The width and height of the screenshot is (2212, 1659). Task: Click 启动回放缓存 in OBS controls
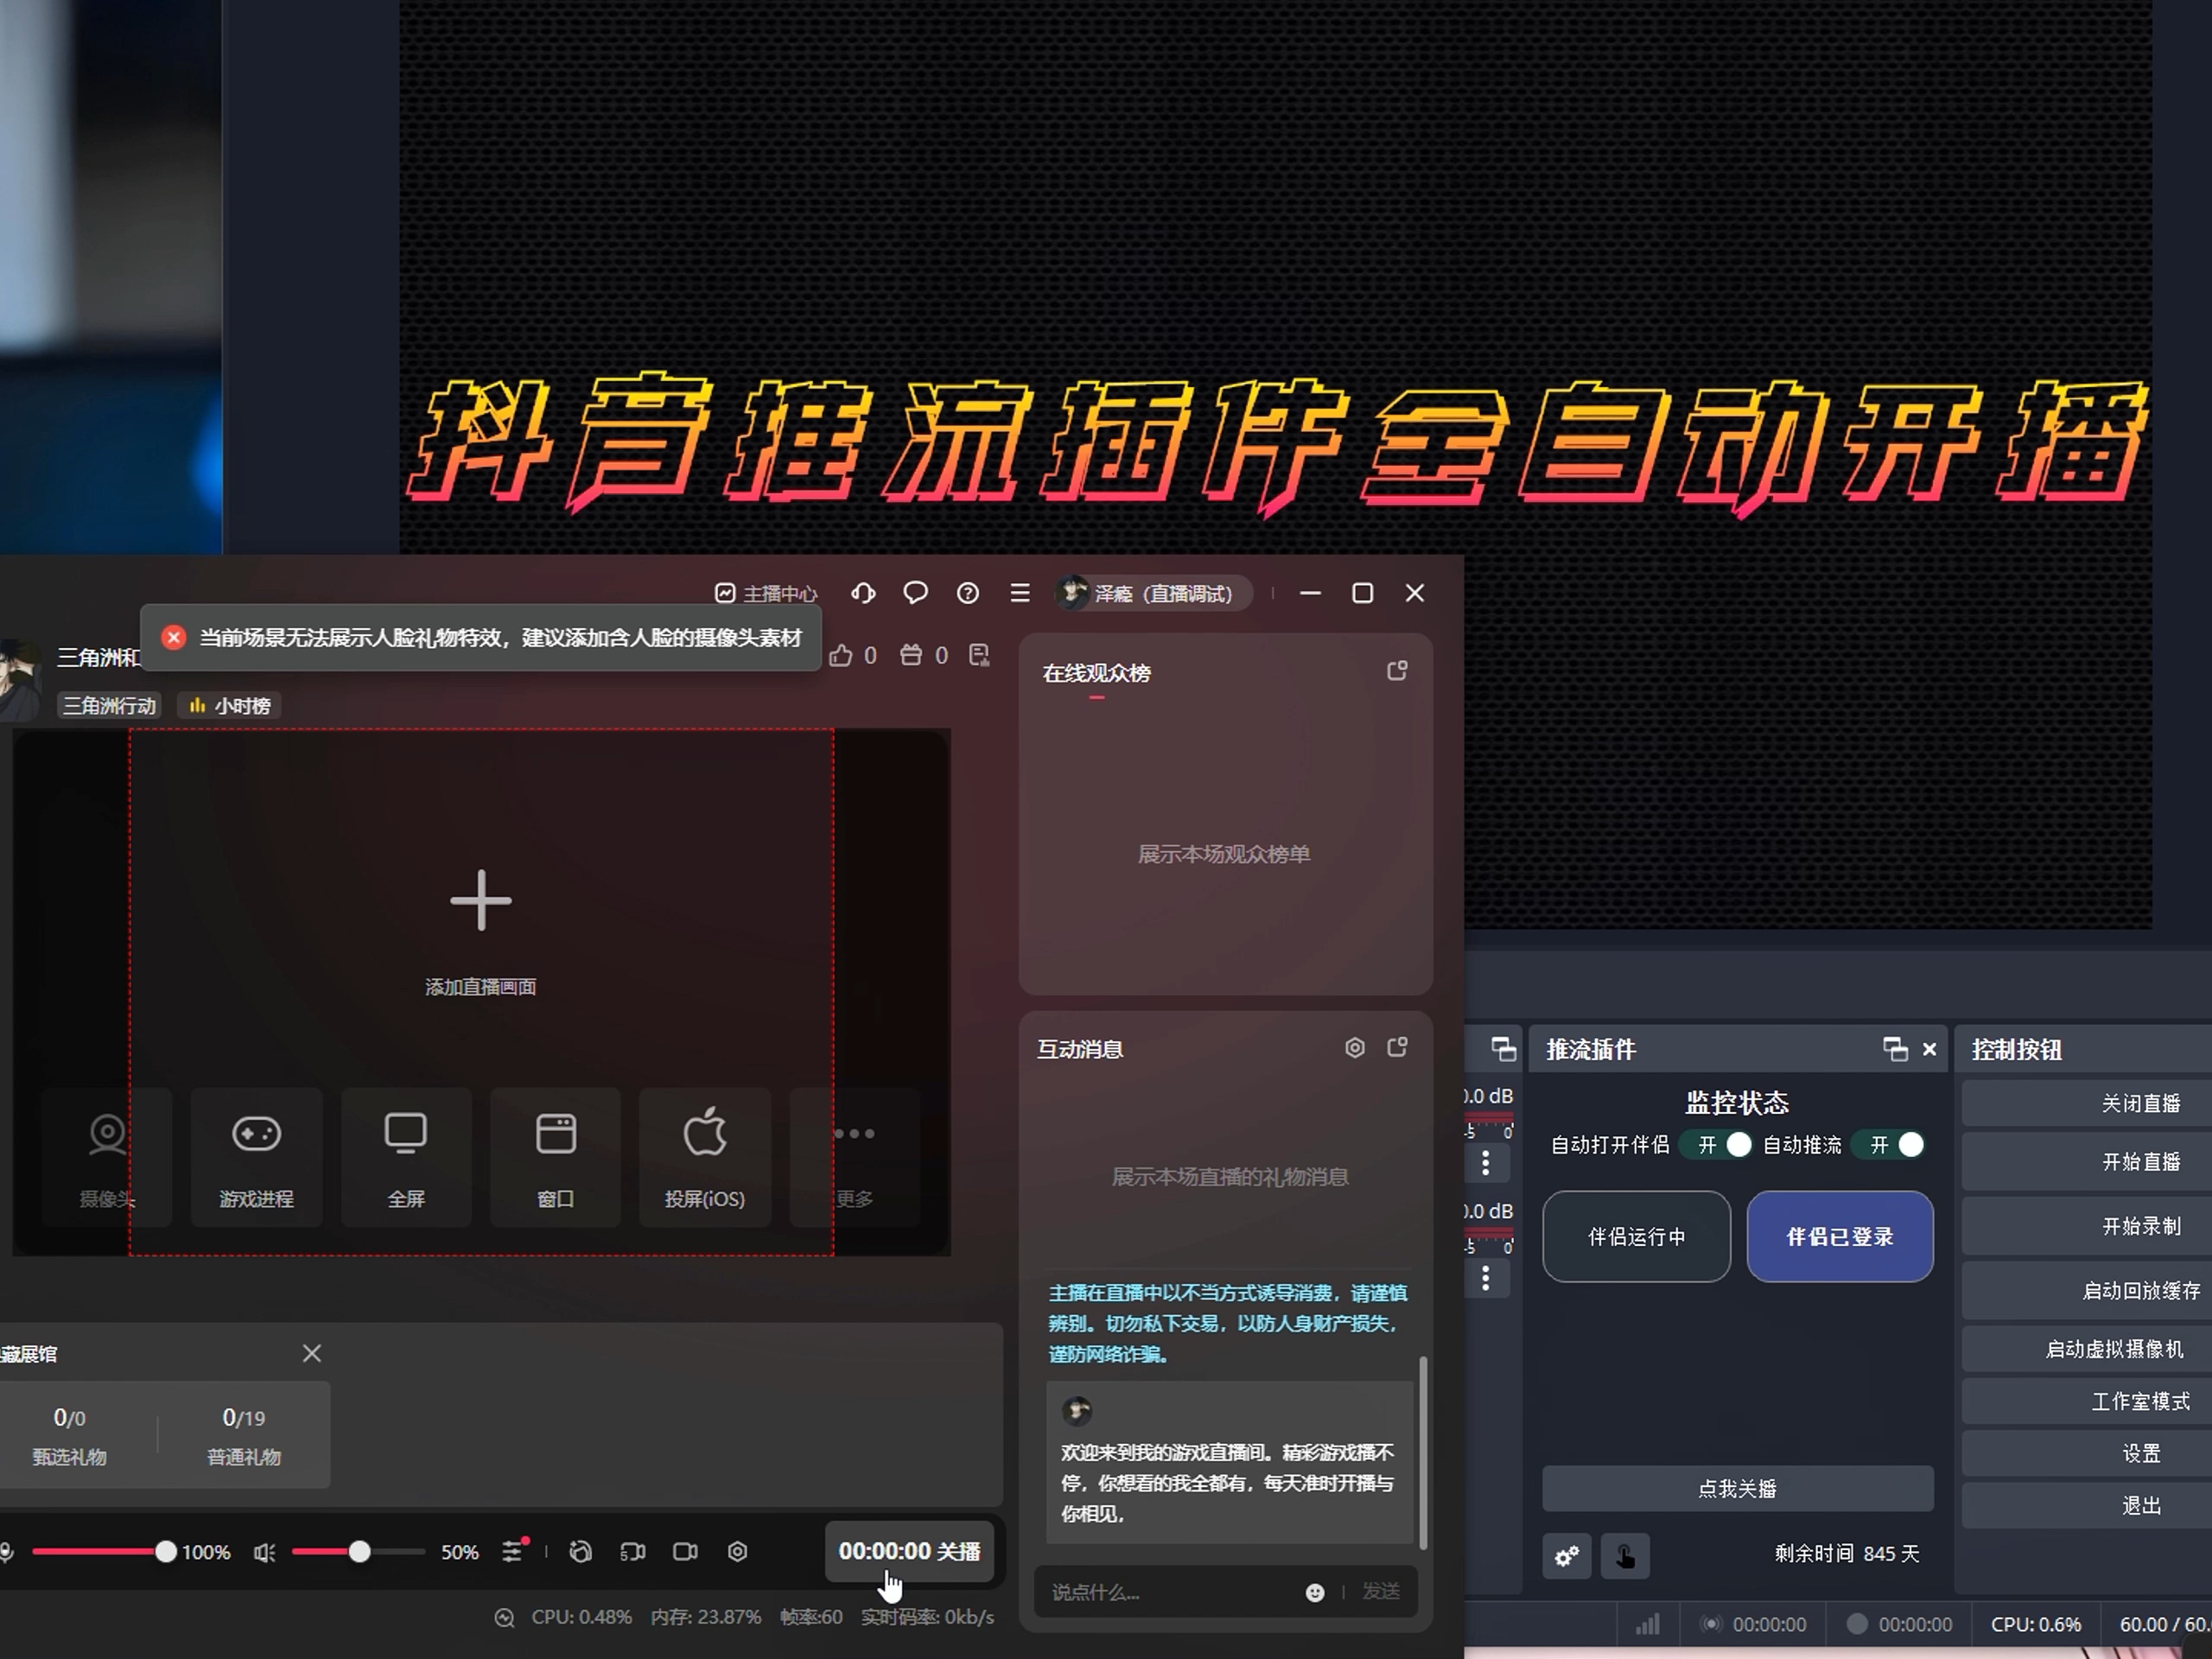[2087, 1291]
